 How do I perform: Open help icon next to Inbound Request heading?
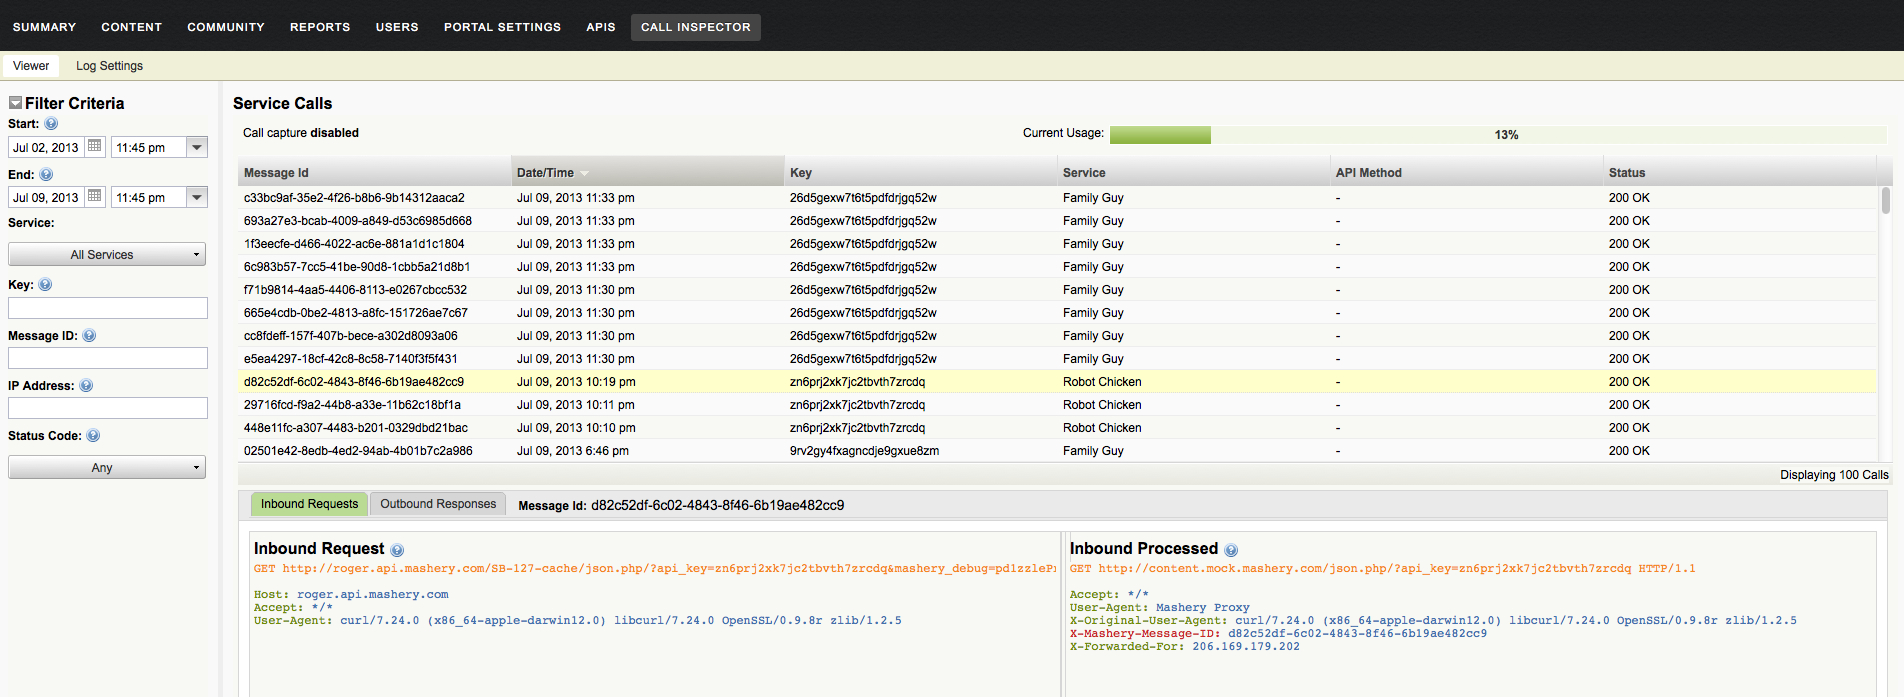pyautogui.click(x=397, y=550)
